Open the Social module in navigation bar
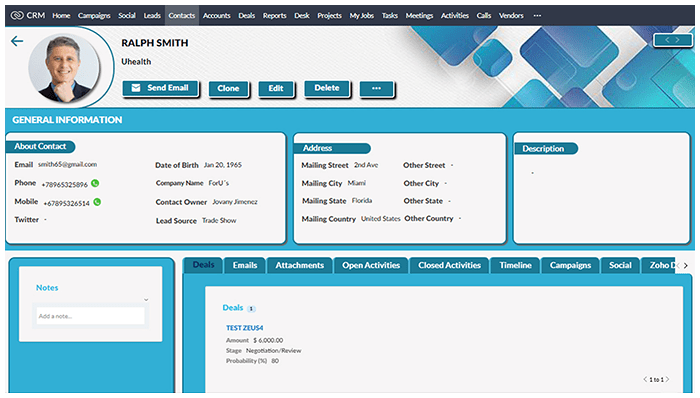 point(127,16)
